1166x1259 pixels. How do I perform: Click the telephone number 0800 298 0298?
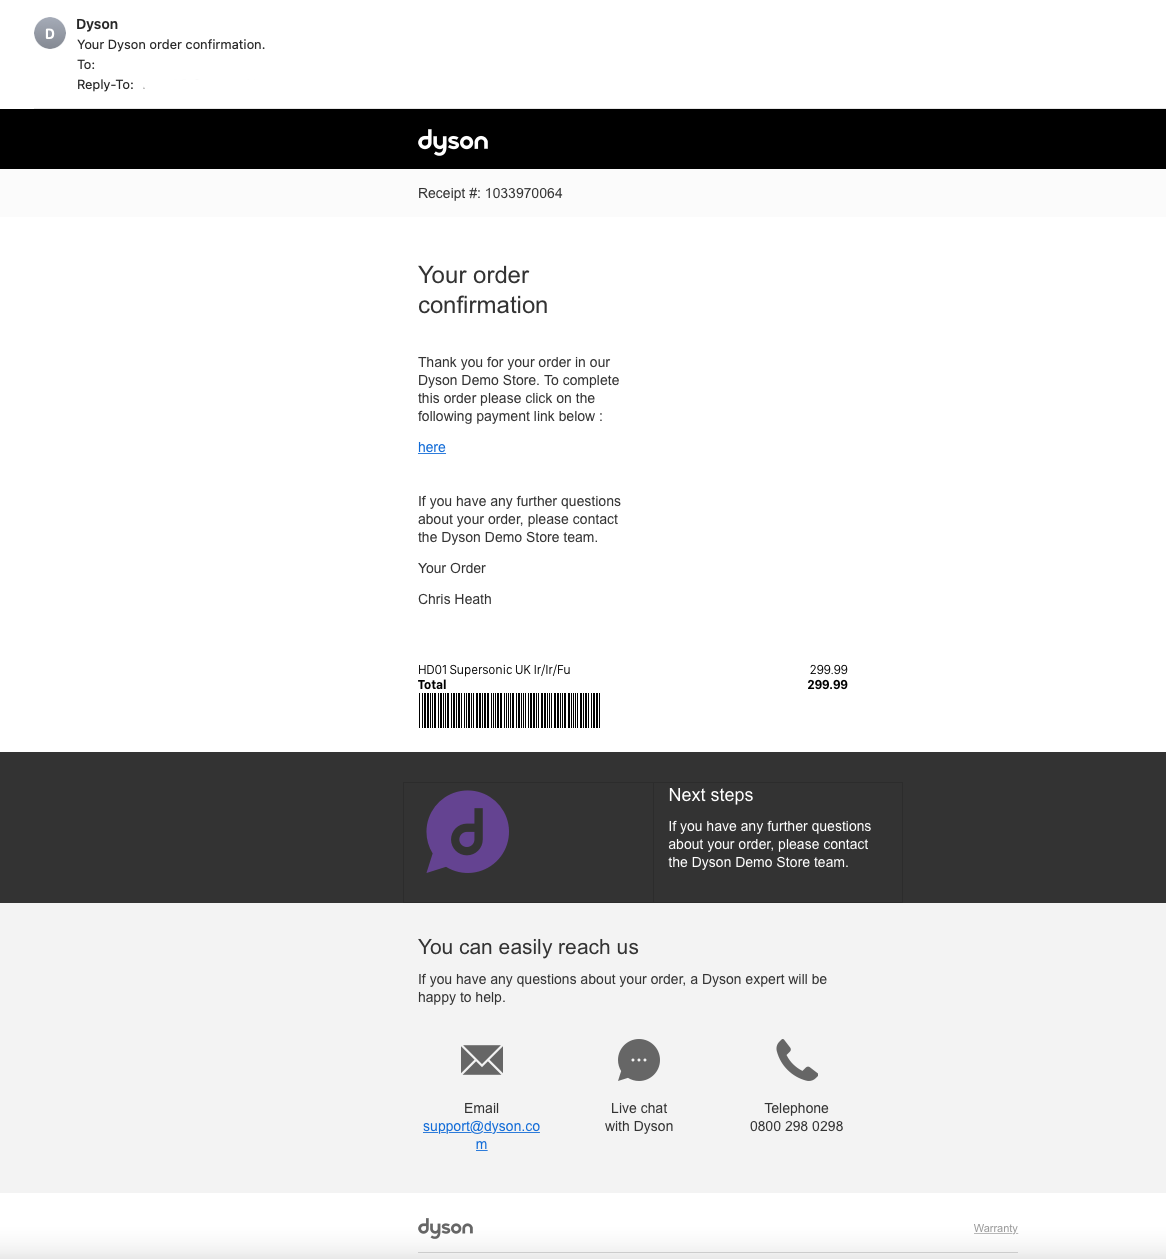(x=796, y=1126)
